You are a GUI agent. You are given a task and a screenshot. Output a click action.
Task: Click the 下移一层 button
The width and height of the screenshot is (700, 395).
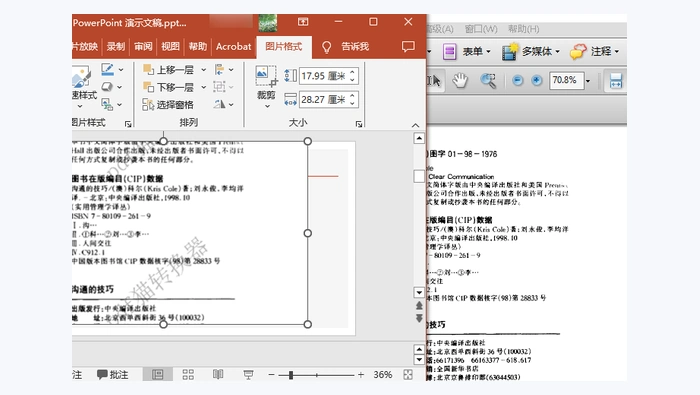coord(168,87)
